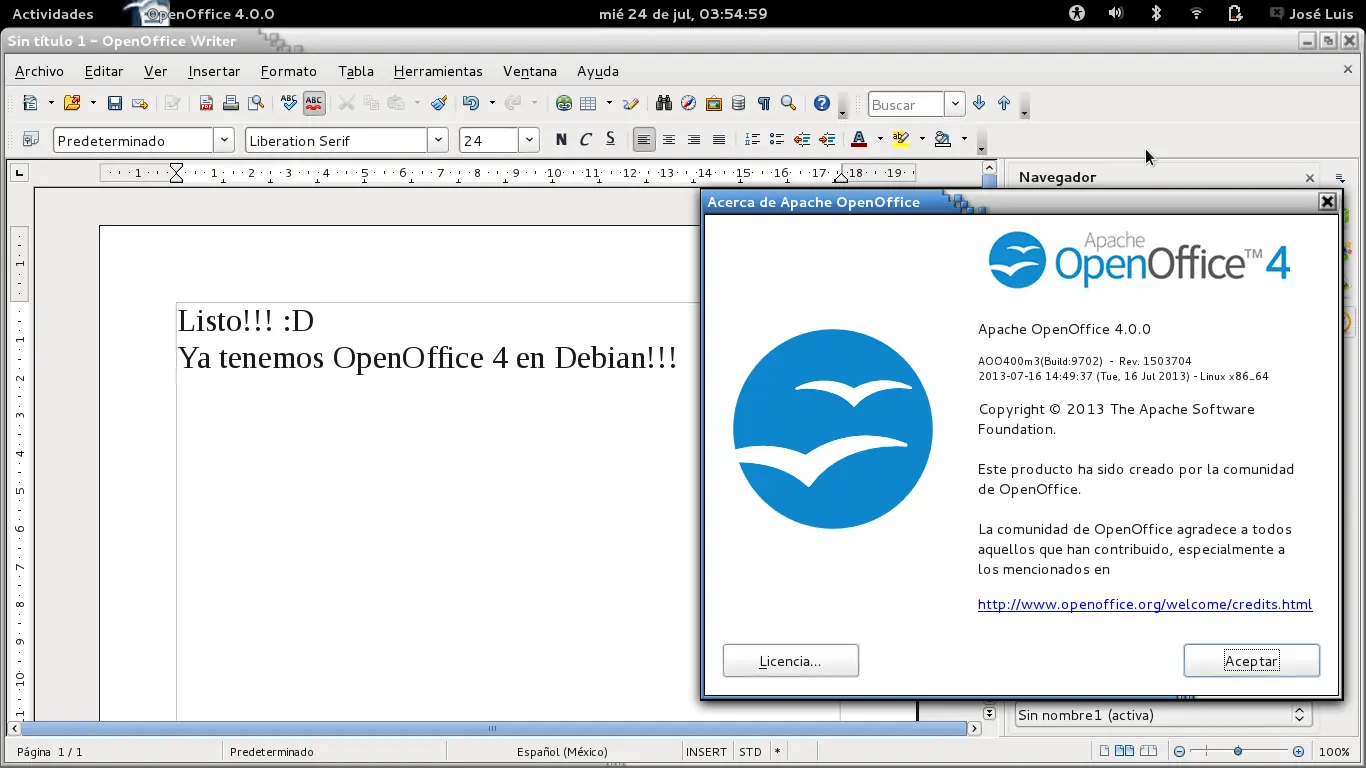Click the Open file folder icon

[x=72, y=103]
